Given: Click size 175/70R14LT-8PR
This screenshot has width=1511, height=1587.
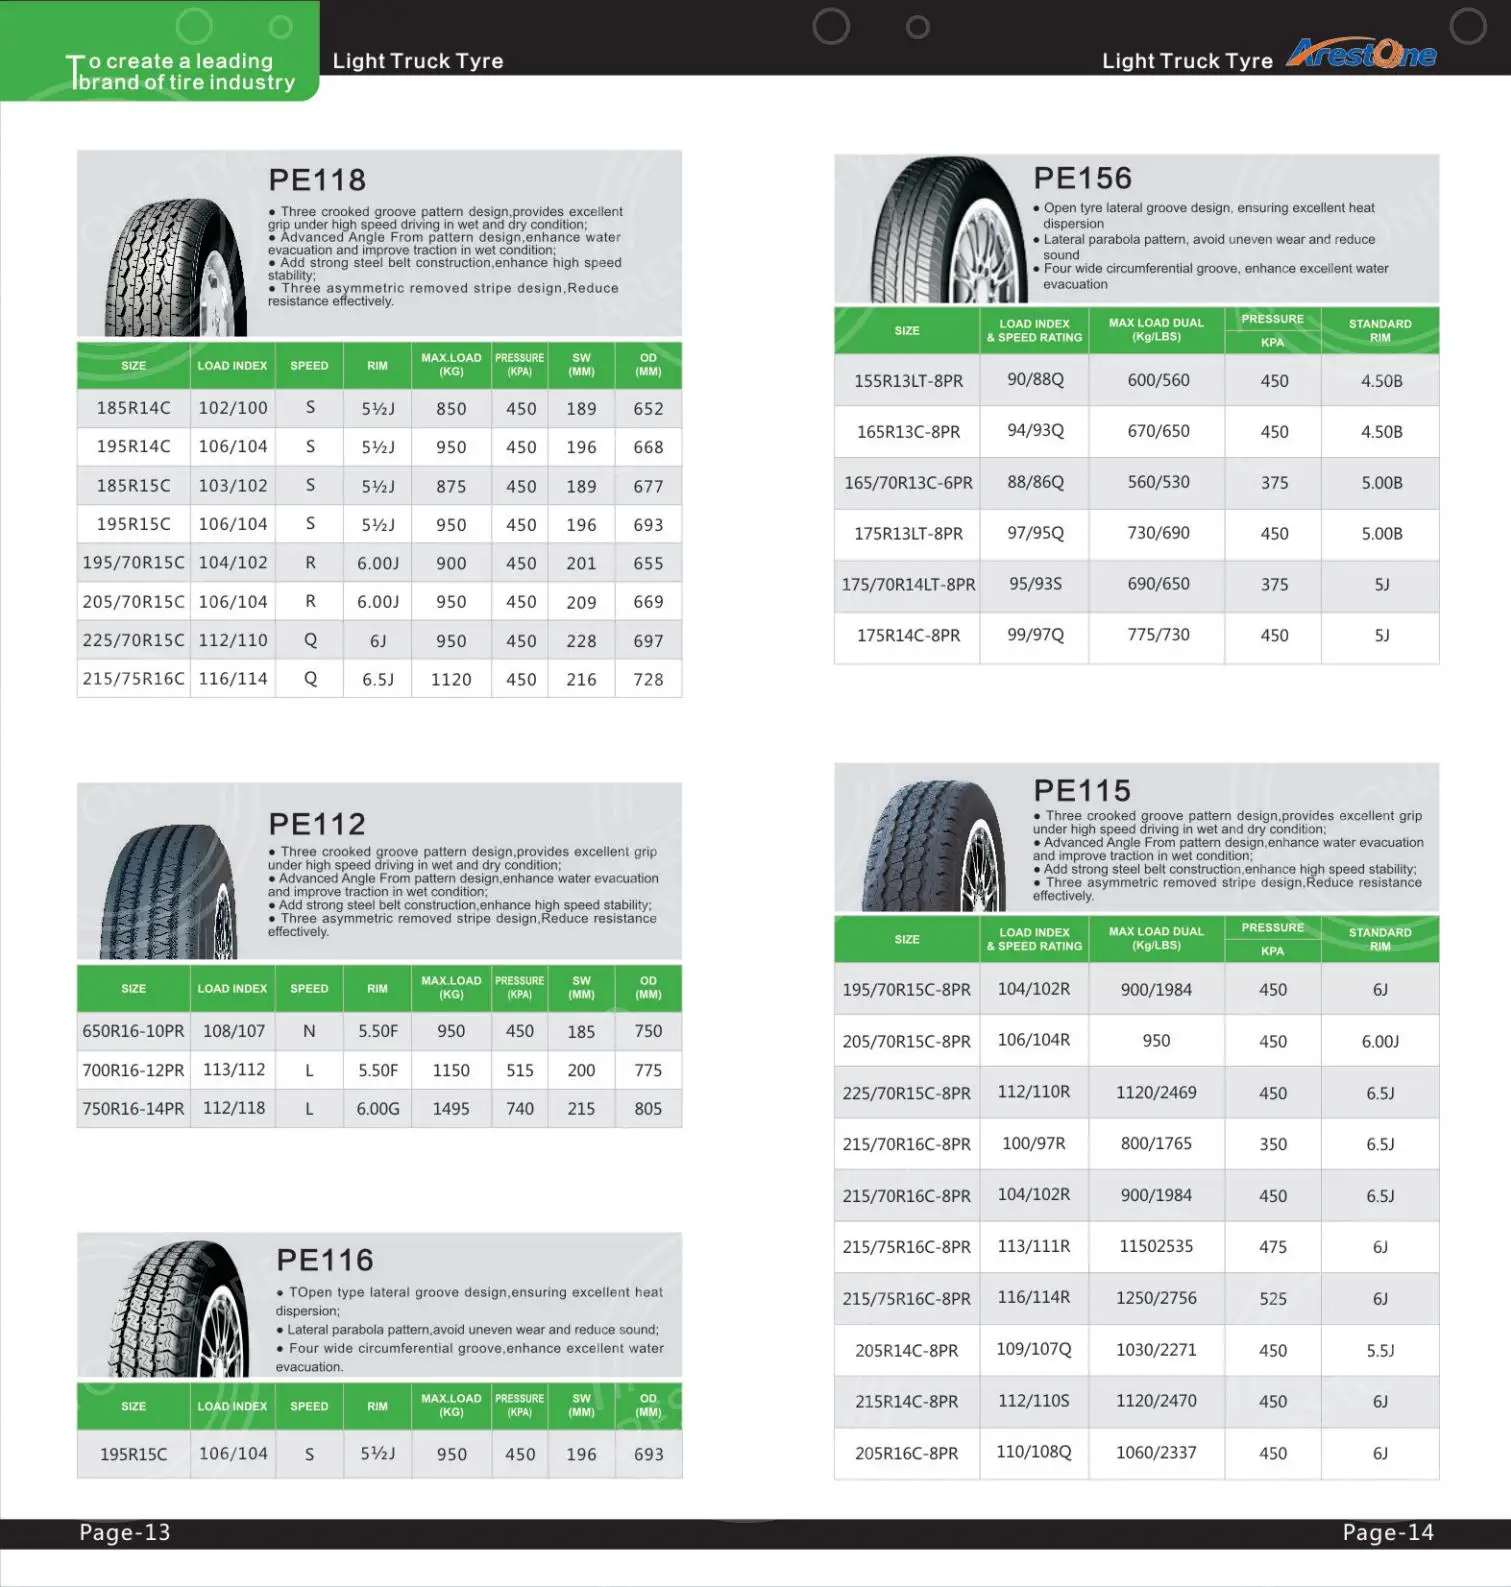Looking at the screenshot, I should coord(908,584).
